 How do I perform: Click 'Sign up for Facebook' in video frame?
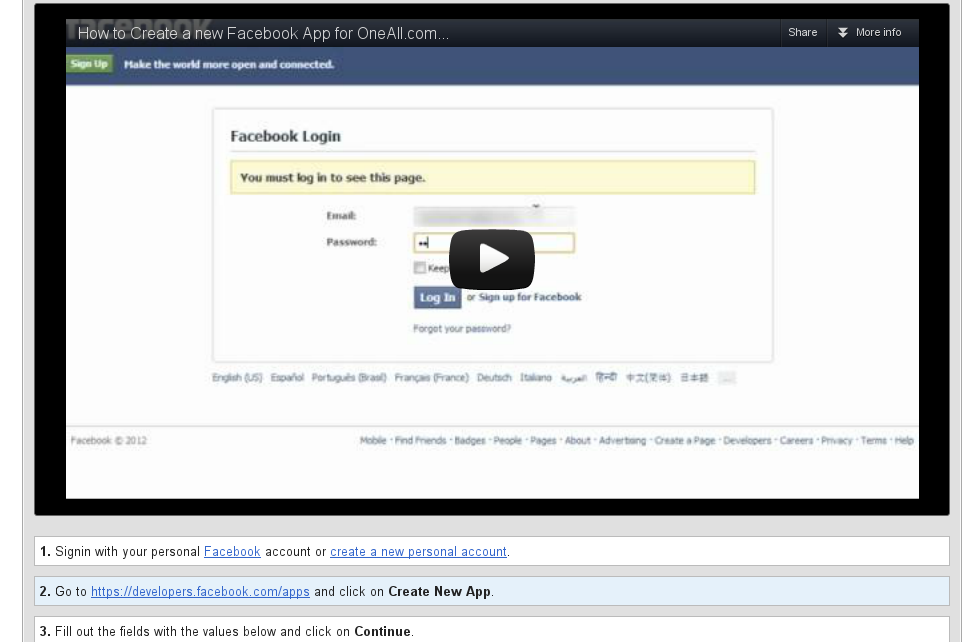(x=530, y=297)
